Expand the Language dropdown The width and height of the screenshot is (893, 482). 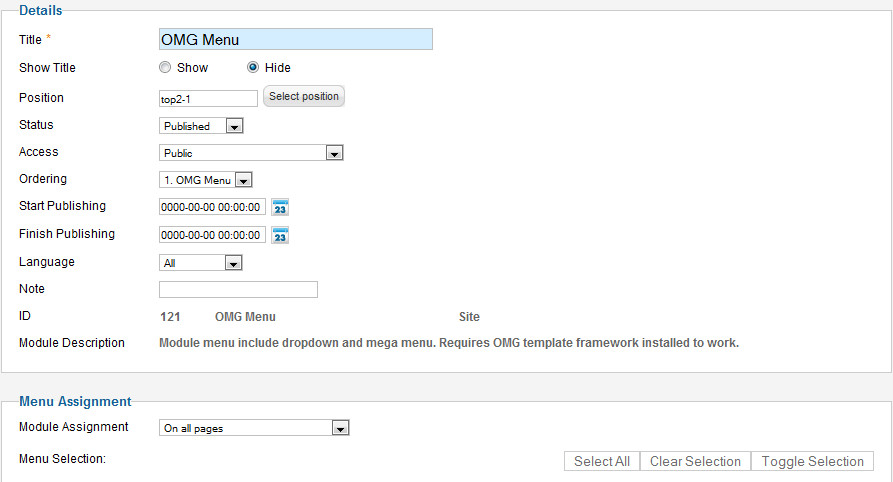201,263
